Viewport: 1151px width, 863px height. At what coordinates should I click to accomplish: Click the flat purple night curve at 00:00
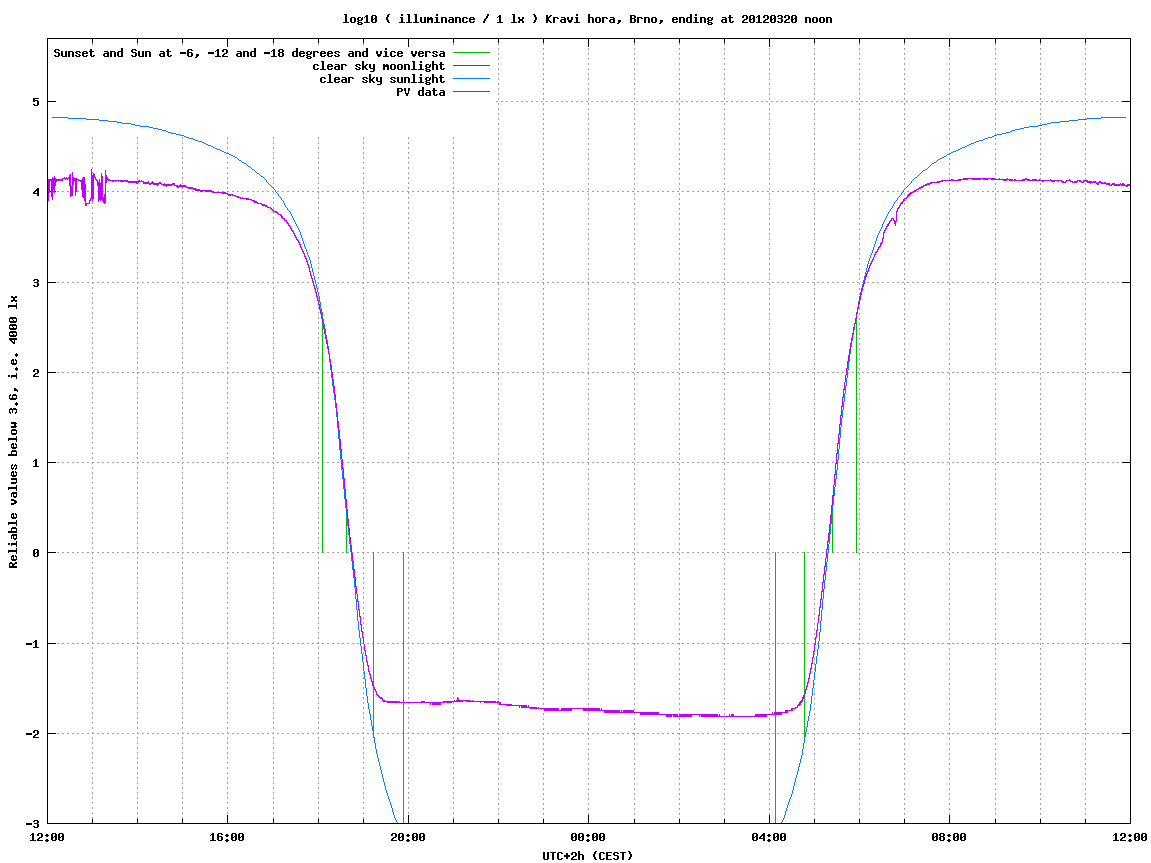[x=589, y=709]
